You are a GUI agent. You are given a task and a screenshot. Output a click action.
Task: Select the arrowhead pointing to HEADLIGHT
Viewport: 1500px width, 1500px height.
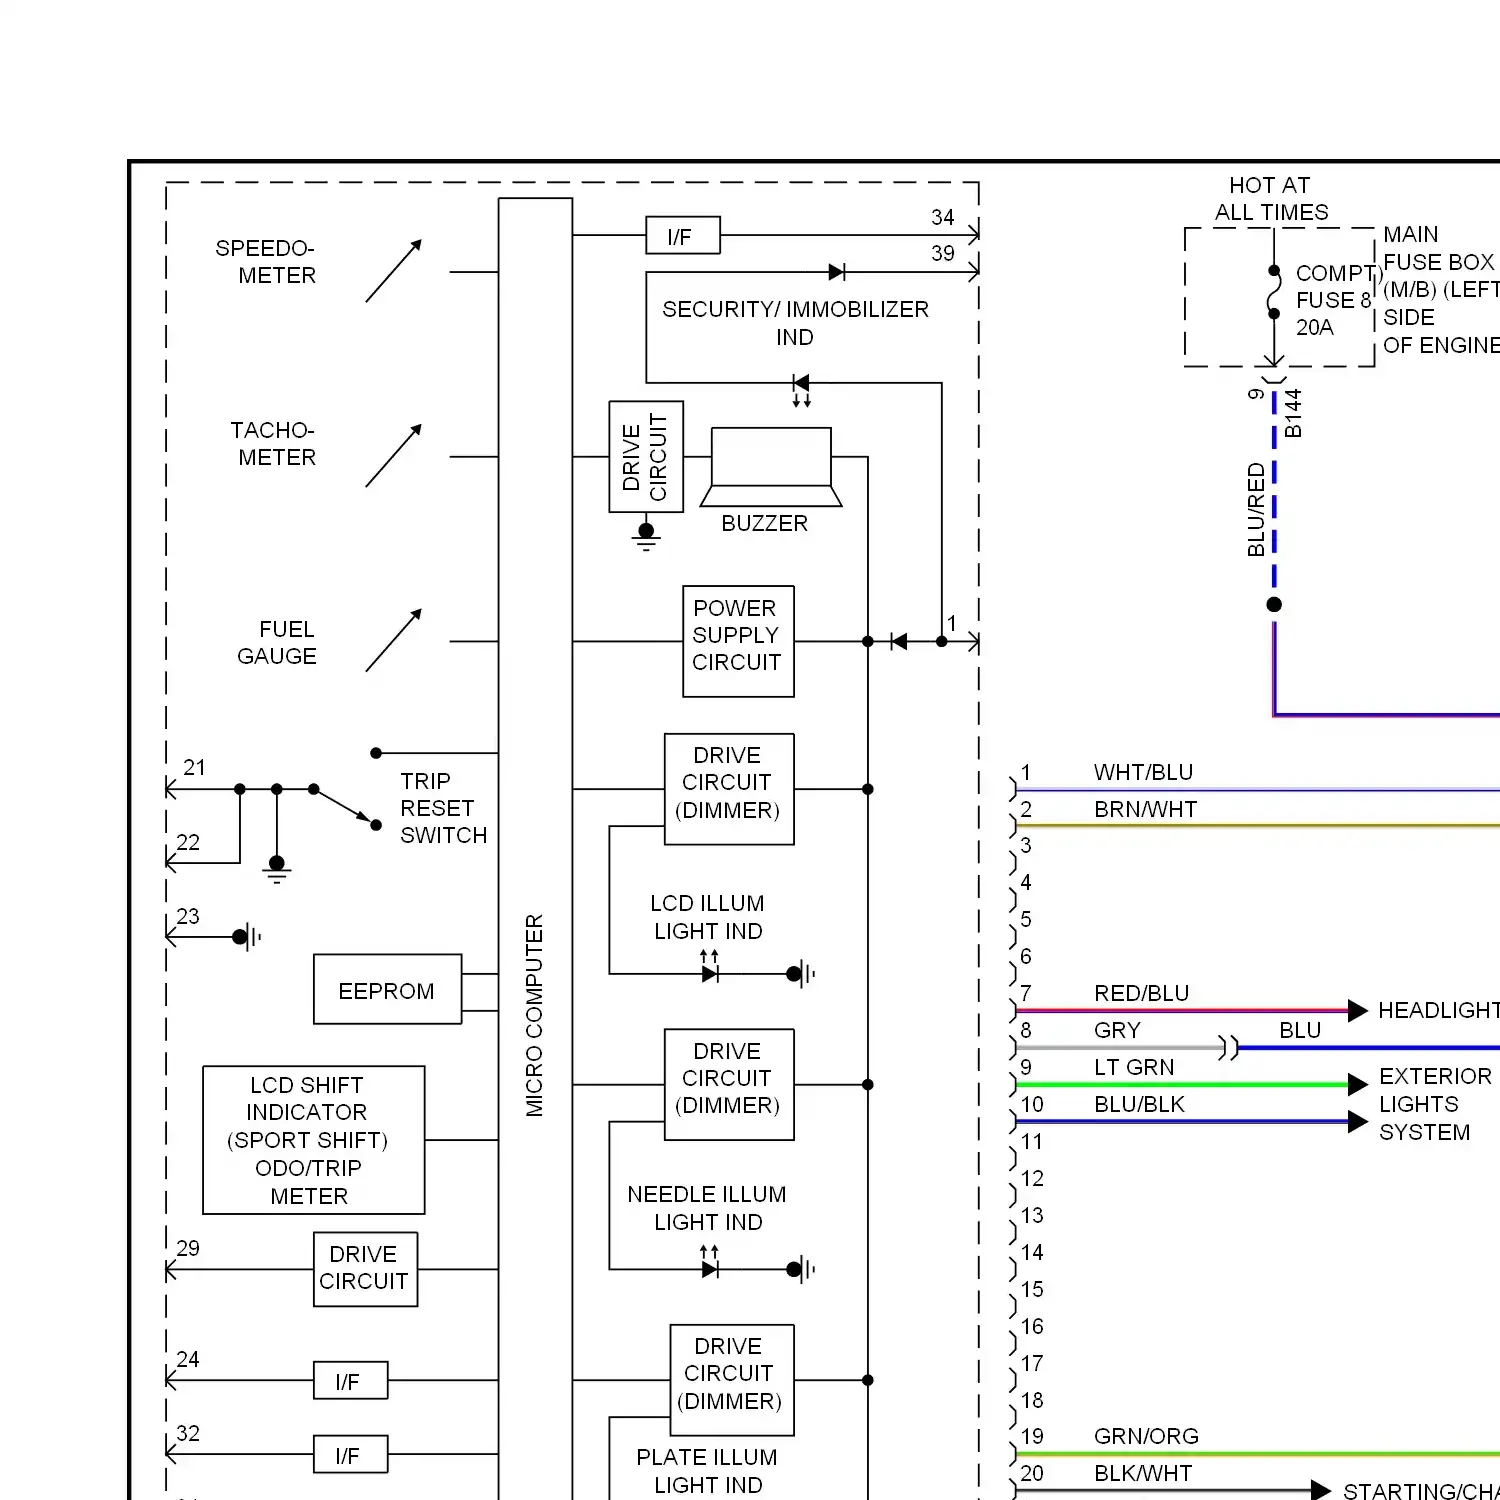[1358, 1010]
